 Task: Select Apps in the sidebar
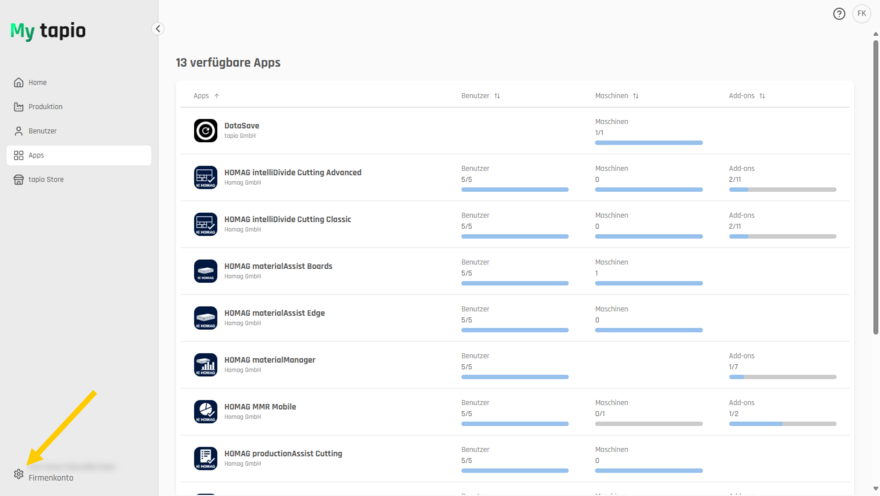coord(79,155)
